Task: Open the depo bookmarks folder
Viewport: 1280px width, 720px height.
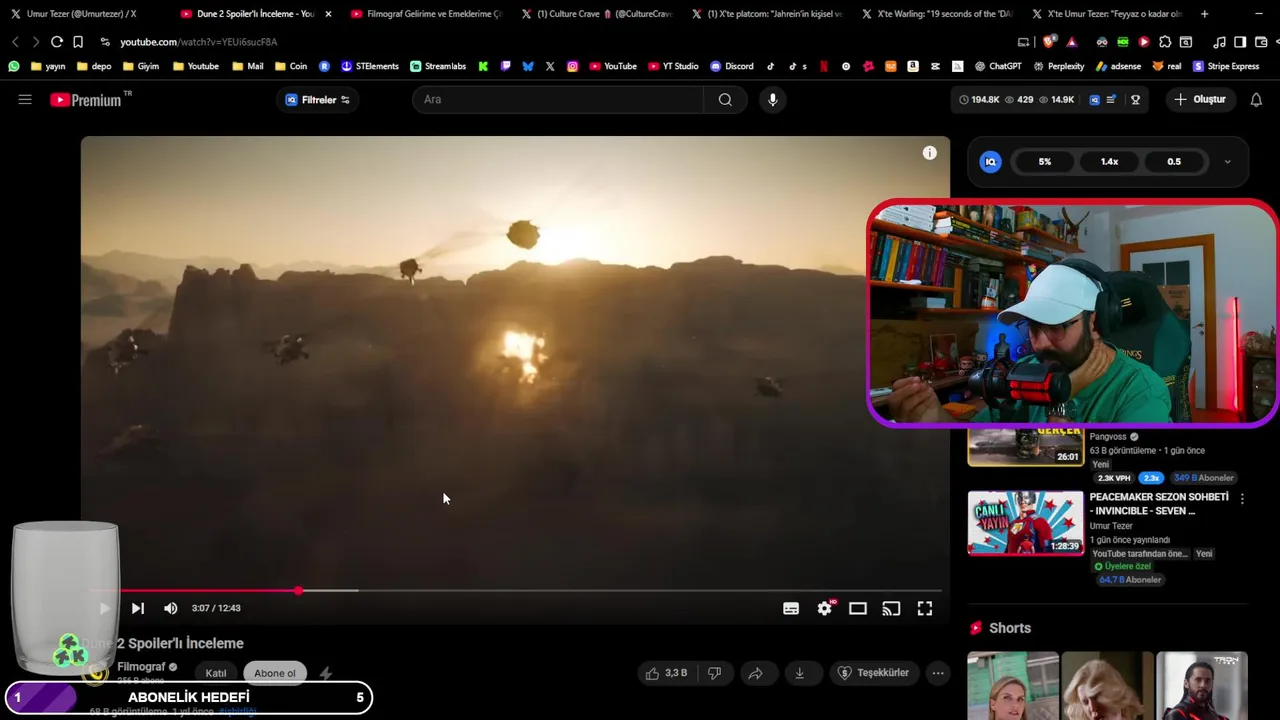Action: 93,66
